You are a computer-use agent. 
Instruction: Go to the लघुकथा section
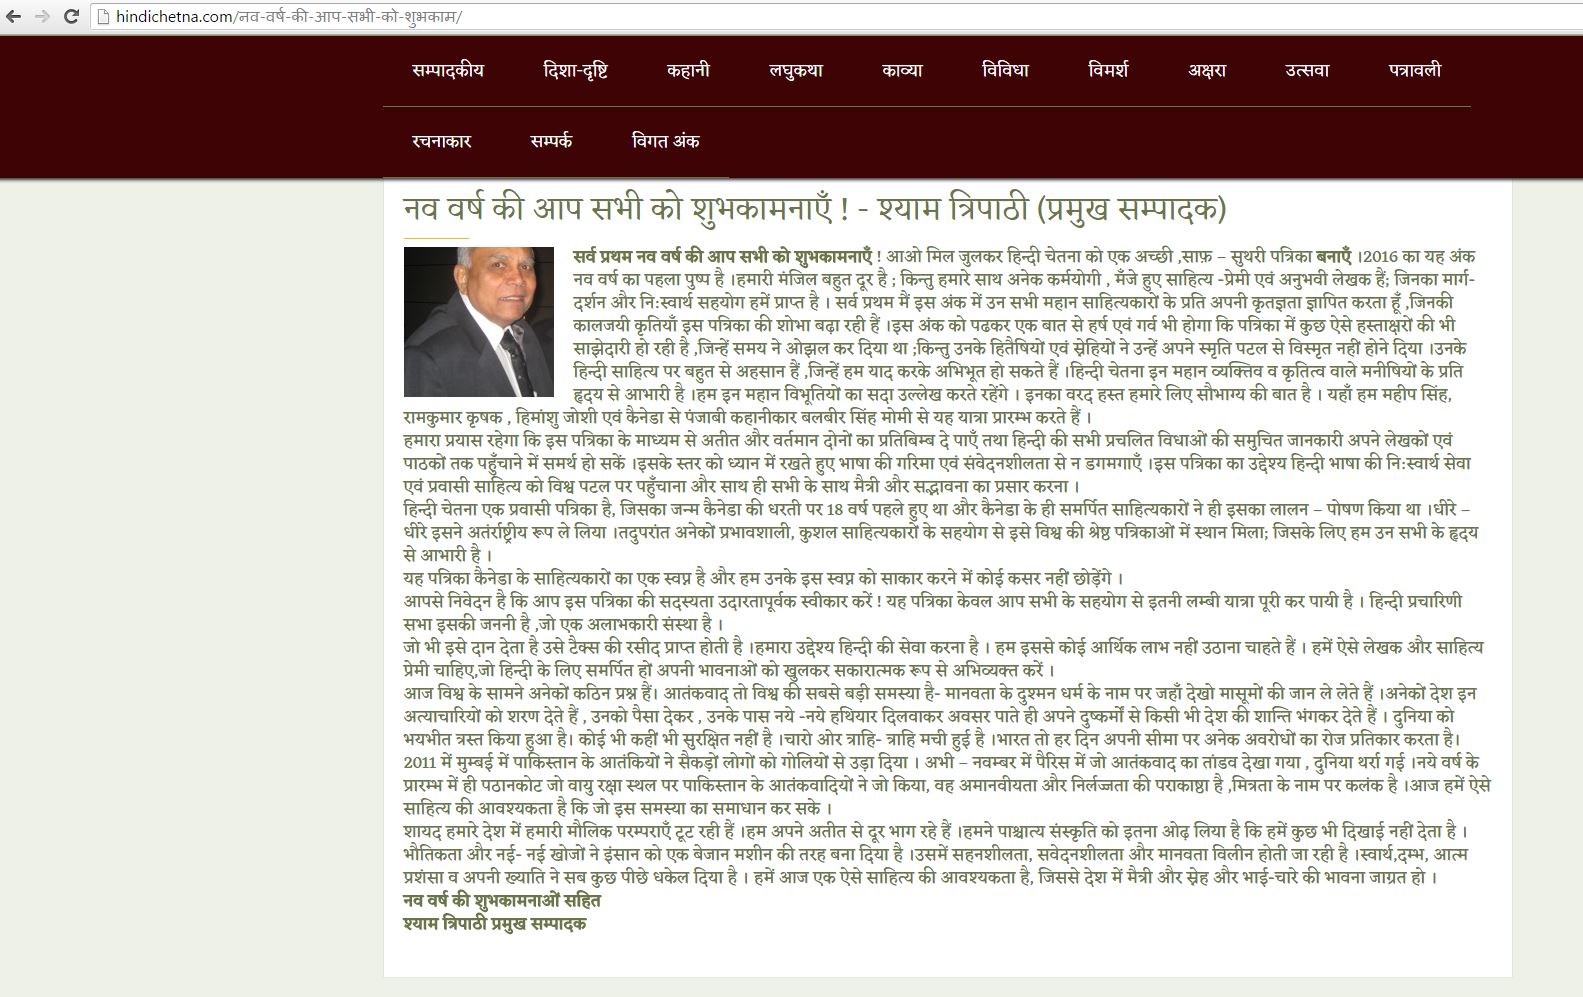coord(796,70)
